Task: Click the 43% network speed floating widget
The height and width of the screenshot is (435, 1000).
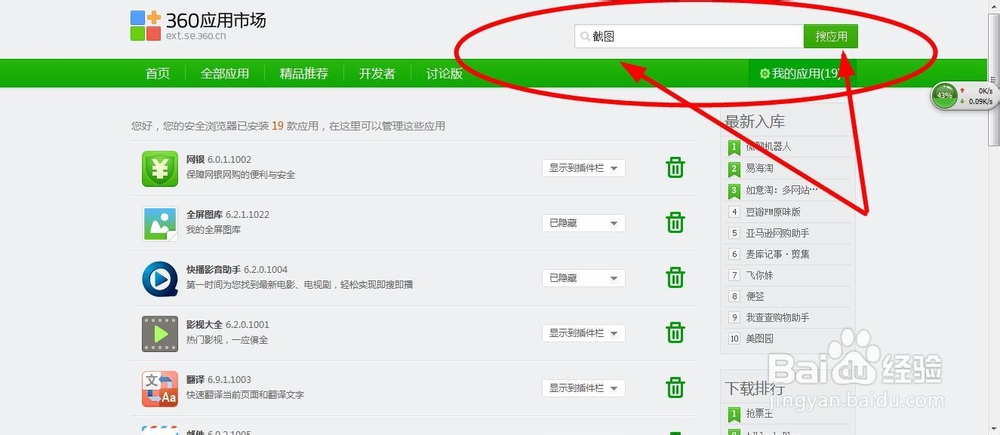Action: click(964, 96)
